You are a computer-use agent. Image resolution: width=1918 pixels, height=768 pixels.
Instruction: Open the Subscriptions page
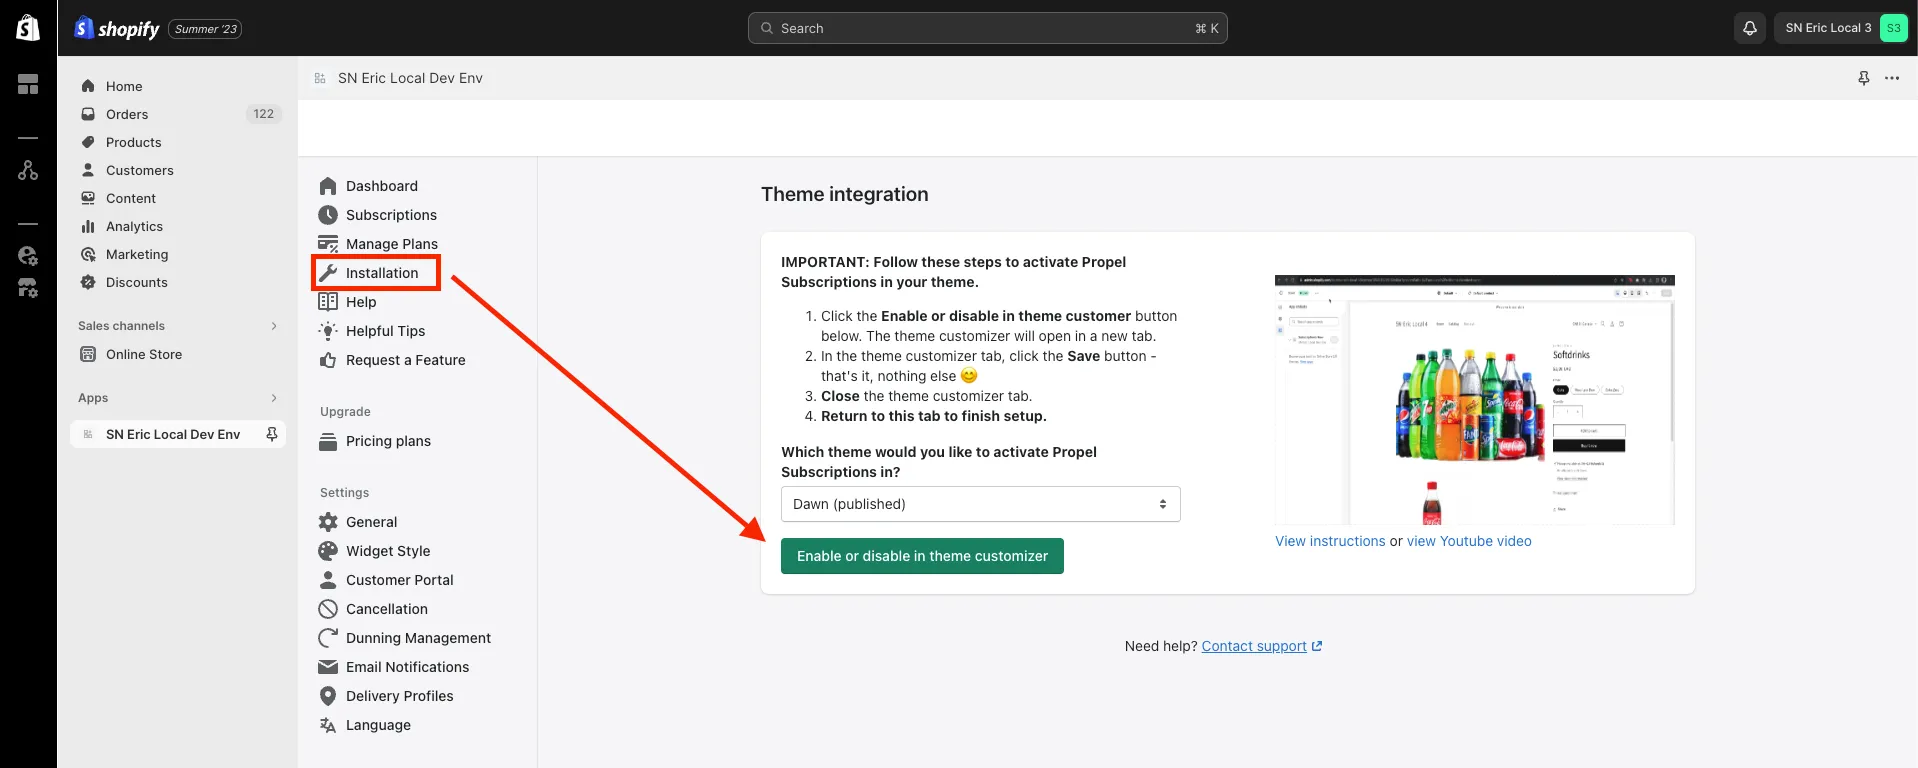coord(391,215)
